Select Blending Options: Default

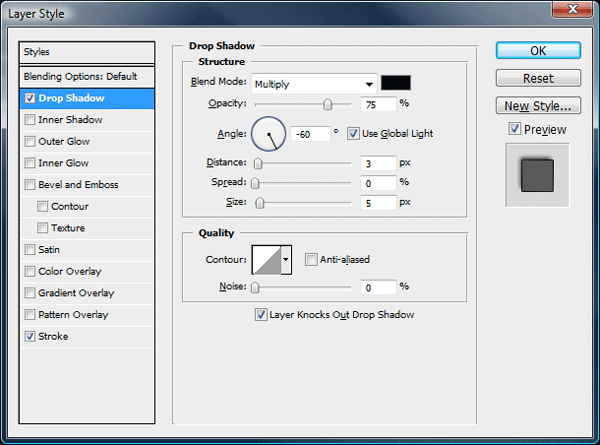(x=87, y=77)
